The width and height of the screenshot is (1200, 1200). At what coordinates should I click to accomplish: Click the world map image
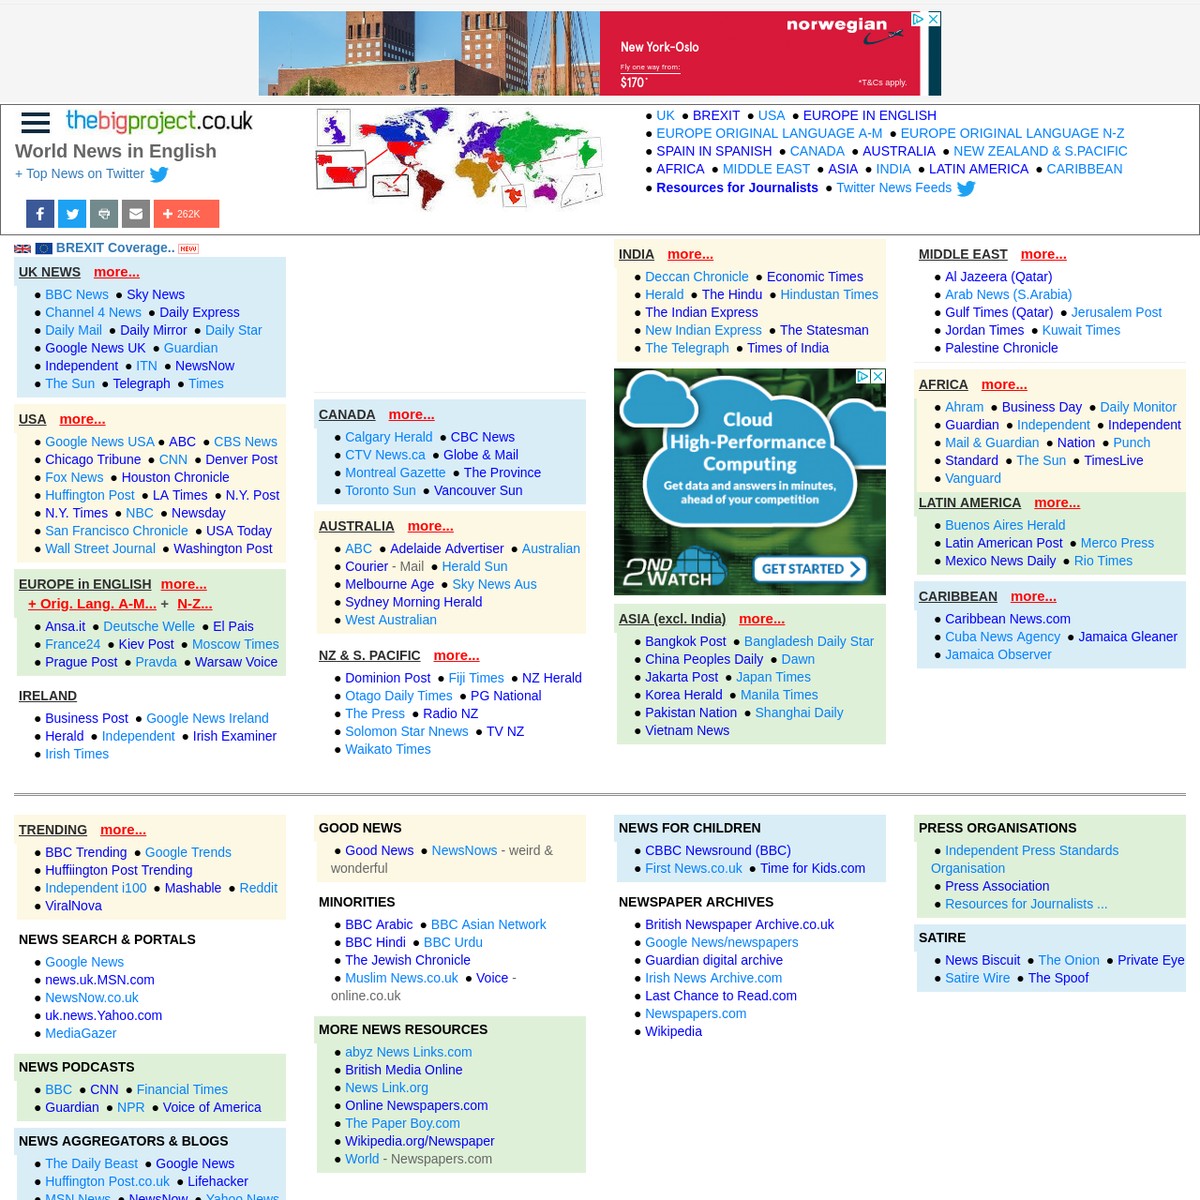[460, 158]
